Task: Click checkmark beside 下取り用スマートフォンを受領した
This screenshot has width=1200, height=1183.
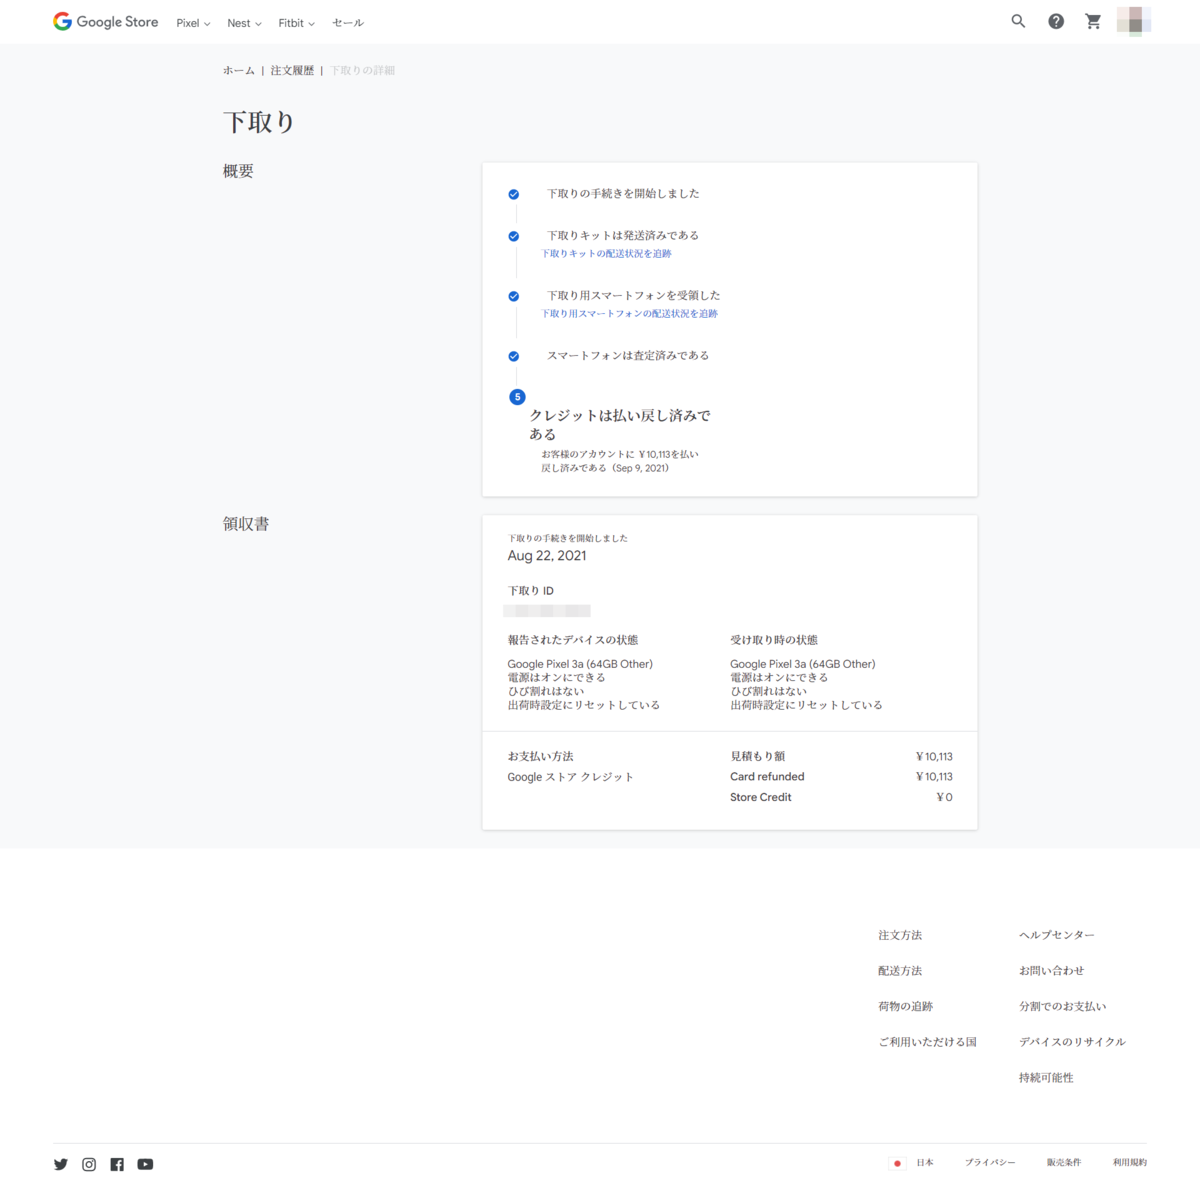Action: [513, 296]
